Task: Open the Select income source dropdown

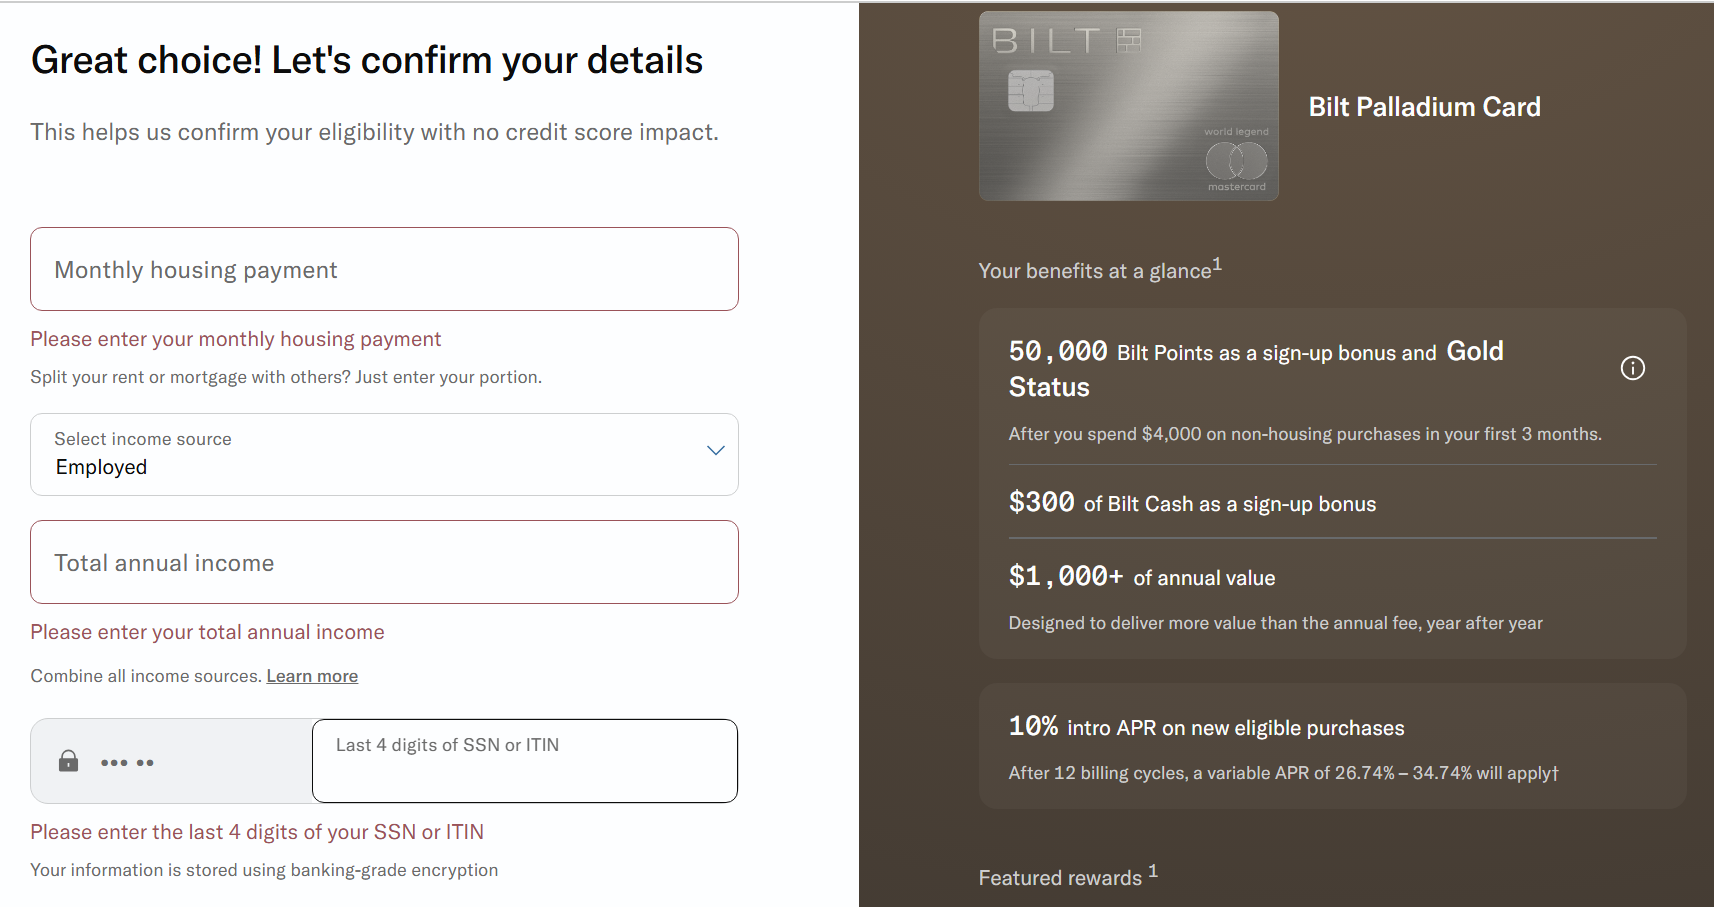Action: point(384,455)
